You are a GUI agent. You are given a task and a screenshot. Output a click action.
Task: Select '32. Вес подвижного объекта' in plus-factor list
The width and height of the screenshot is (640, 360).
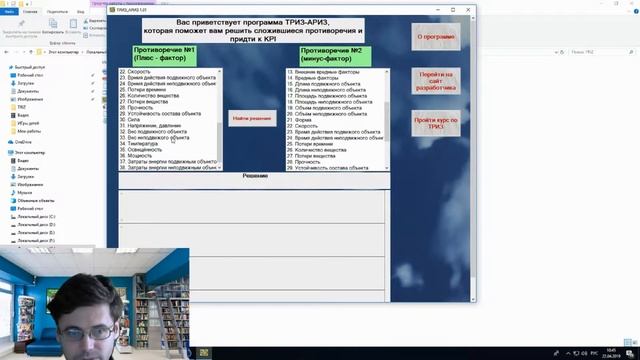153,131
